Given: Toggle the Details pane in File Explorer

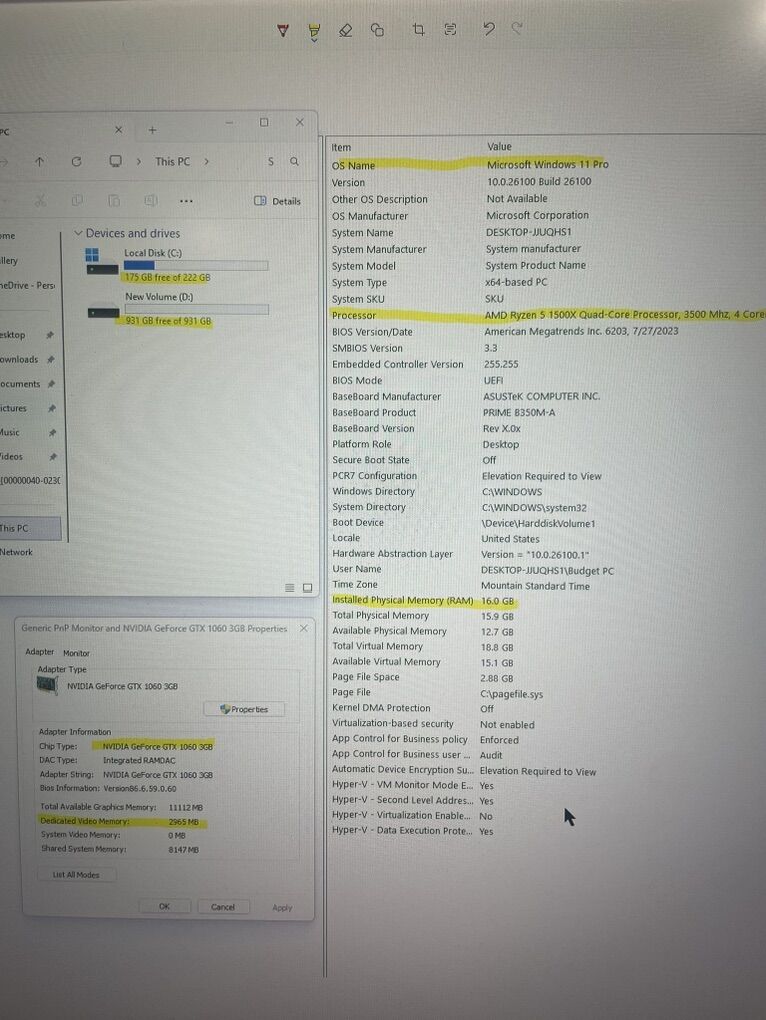Looking at the screenshot, I should tap(277, 201).
